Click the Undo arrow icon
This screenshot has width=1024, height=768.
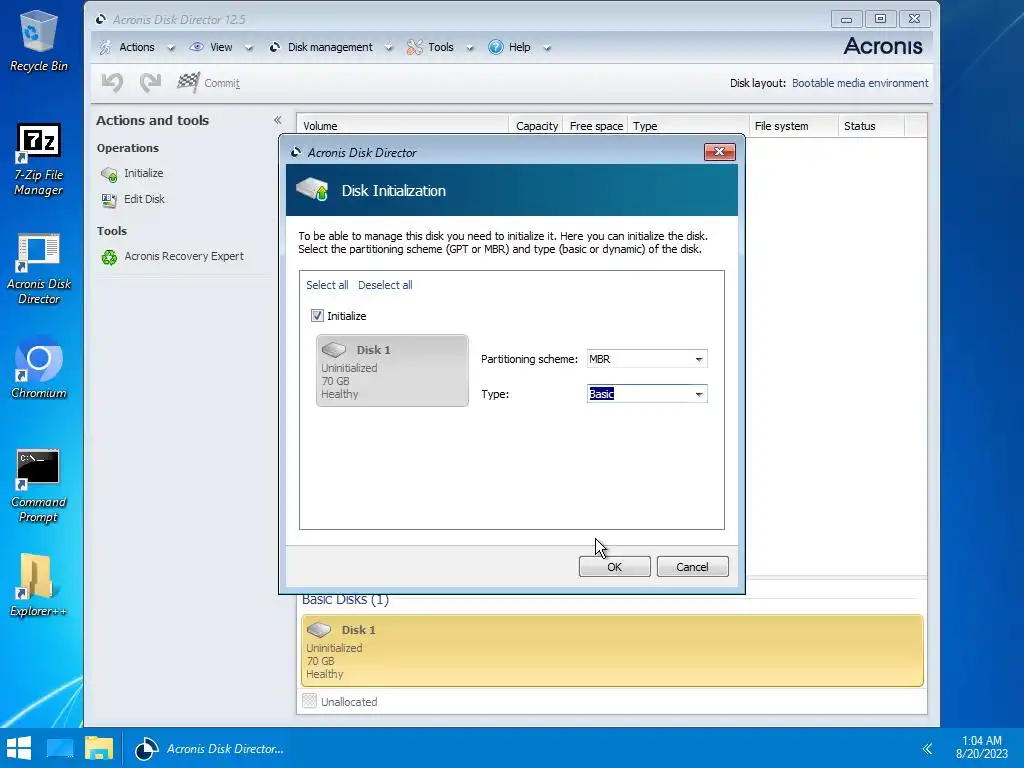(x=112, y=83)
